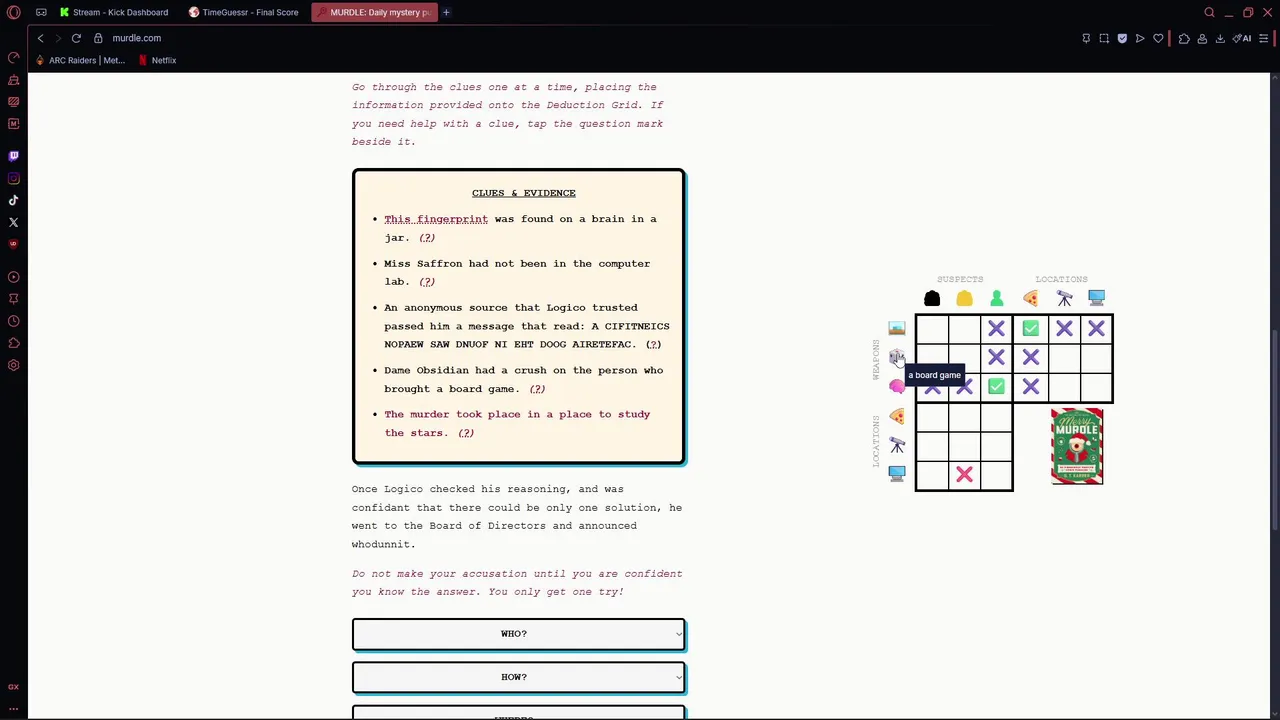Open the browser tab search magnifier
Viewport: 1280px width, 720px height.
(1209, 12)
